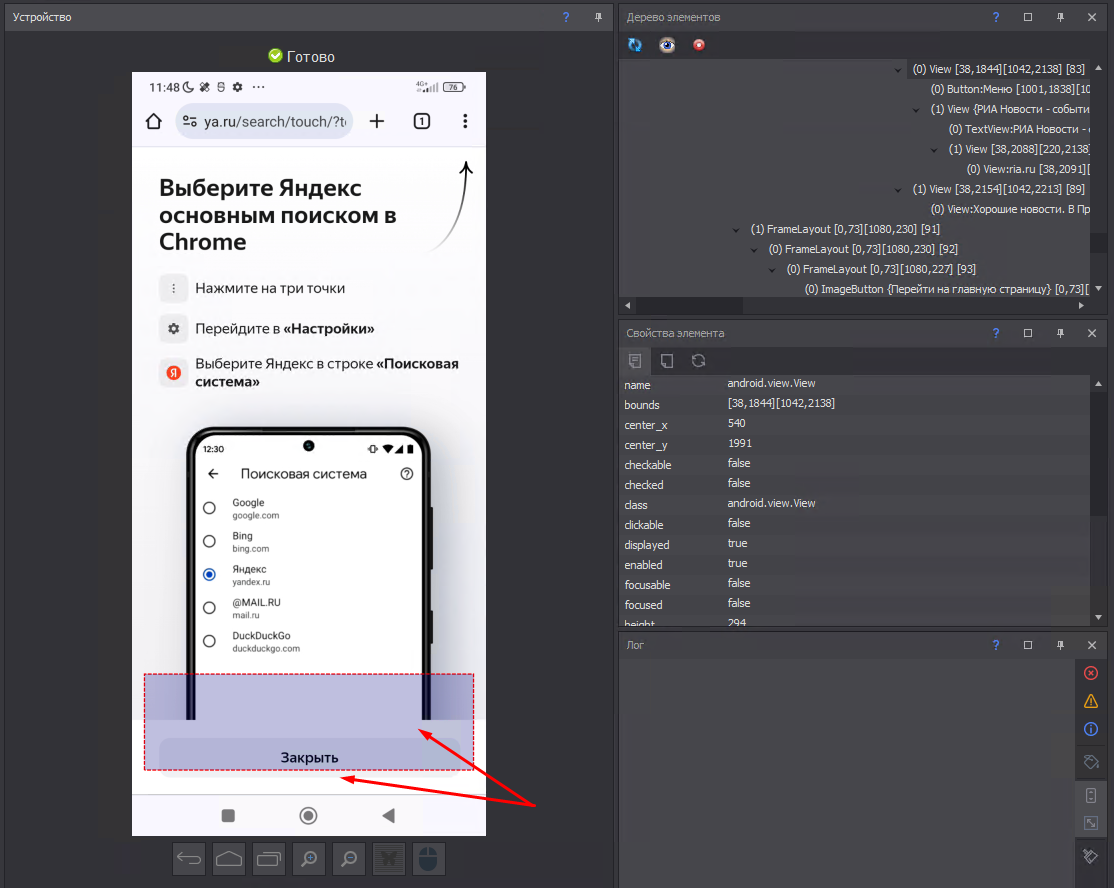This screenshot has width=1114, height=888.
Task: Click the expand arrows icon in Log sidebar
Action: (x=1091, y=823)
